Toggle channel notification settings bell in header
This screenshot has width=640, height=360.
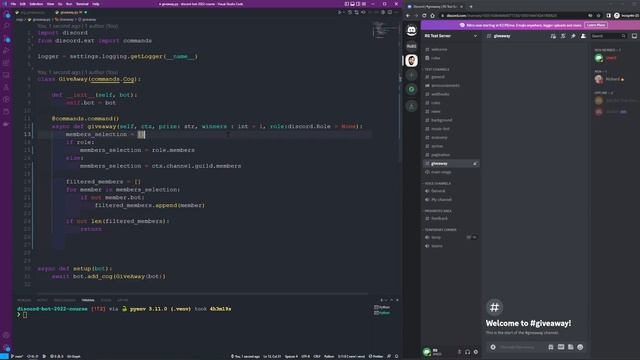click(x=563, y=36)
